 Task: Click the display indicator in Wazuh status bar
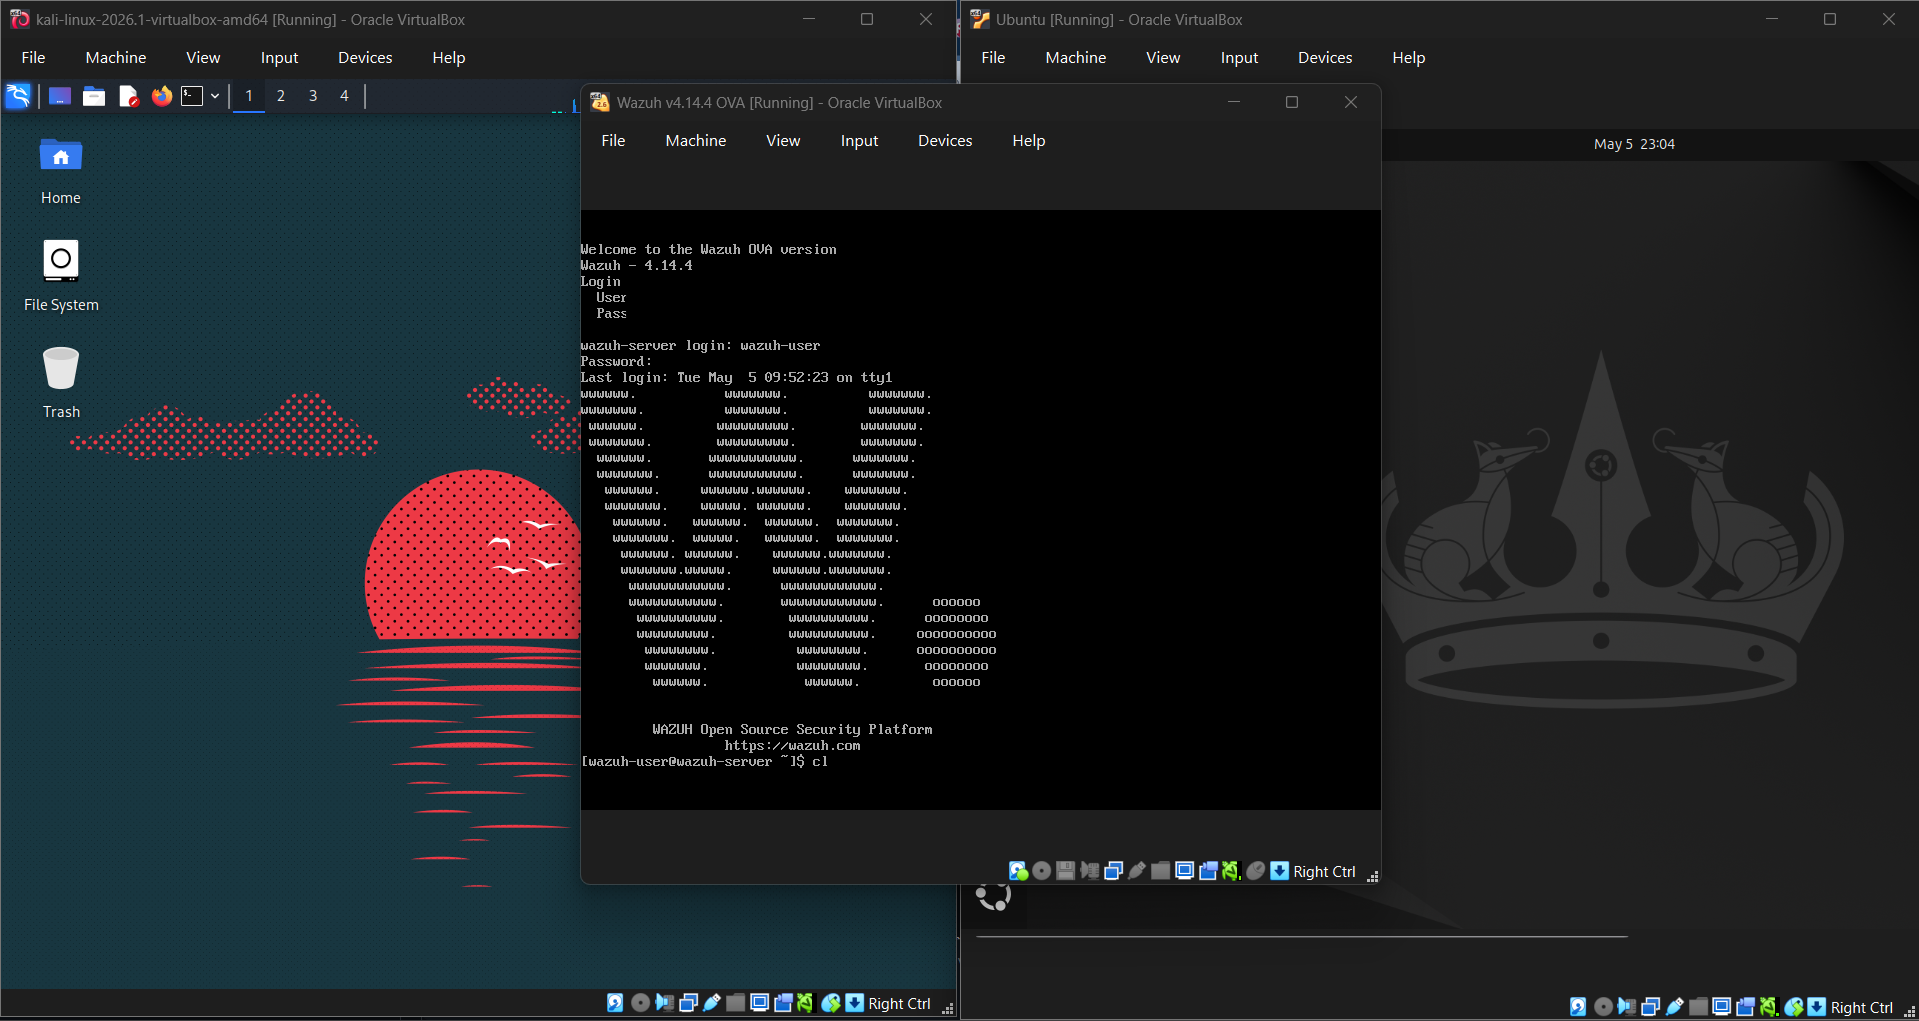pos(1185,871)
